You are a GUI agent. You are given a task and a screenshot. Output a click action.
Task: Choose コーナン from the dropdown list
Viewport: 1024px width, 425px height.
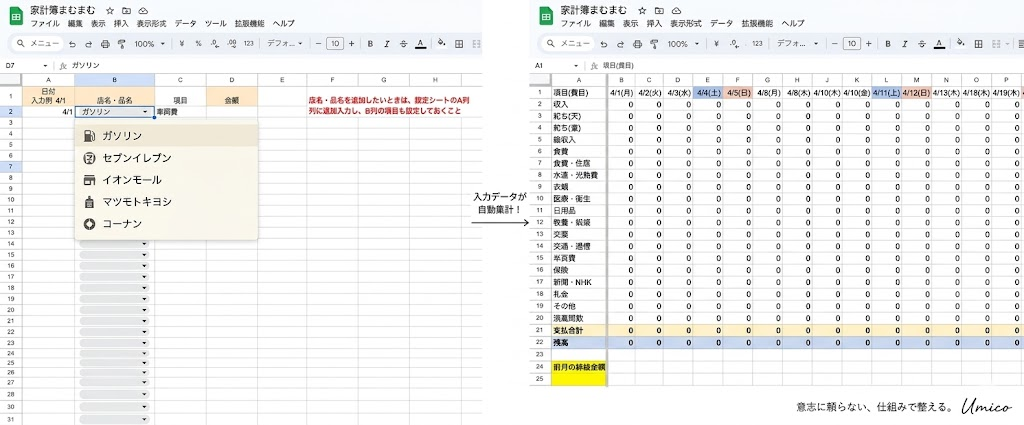(167, 224)
